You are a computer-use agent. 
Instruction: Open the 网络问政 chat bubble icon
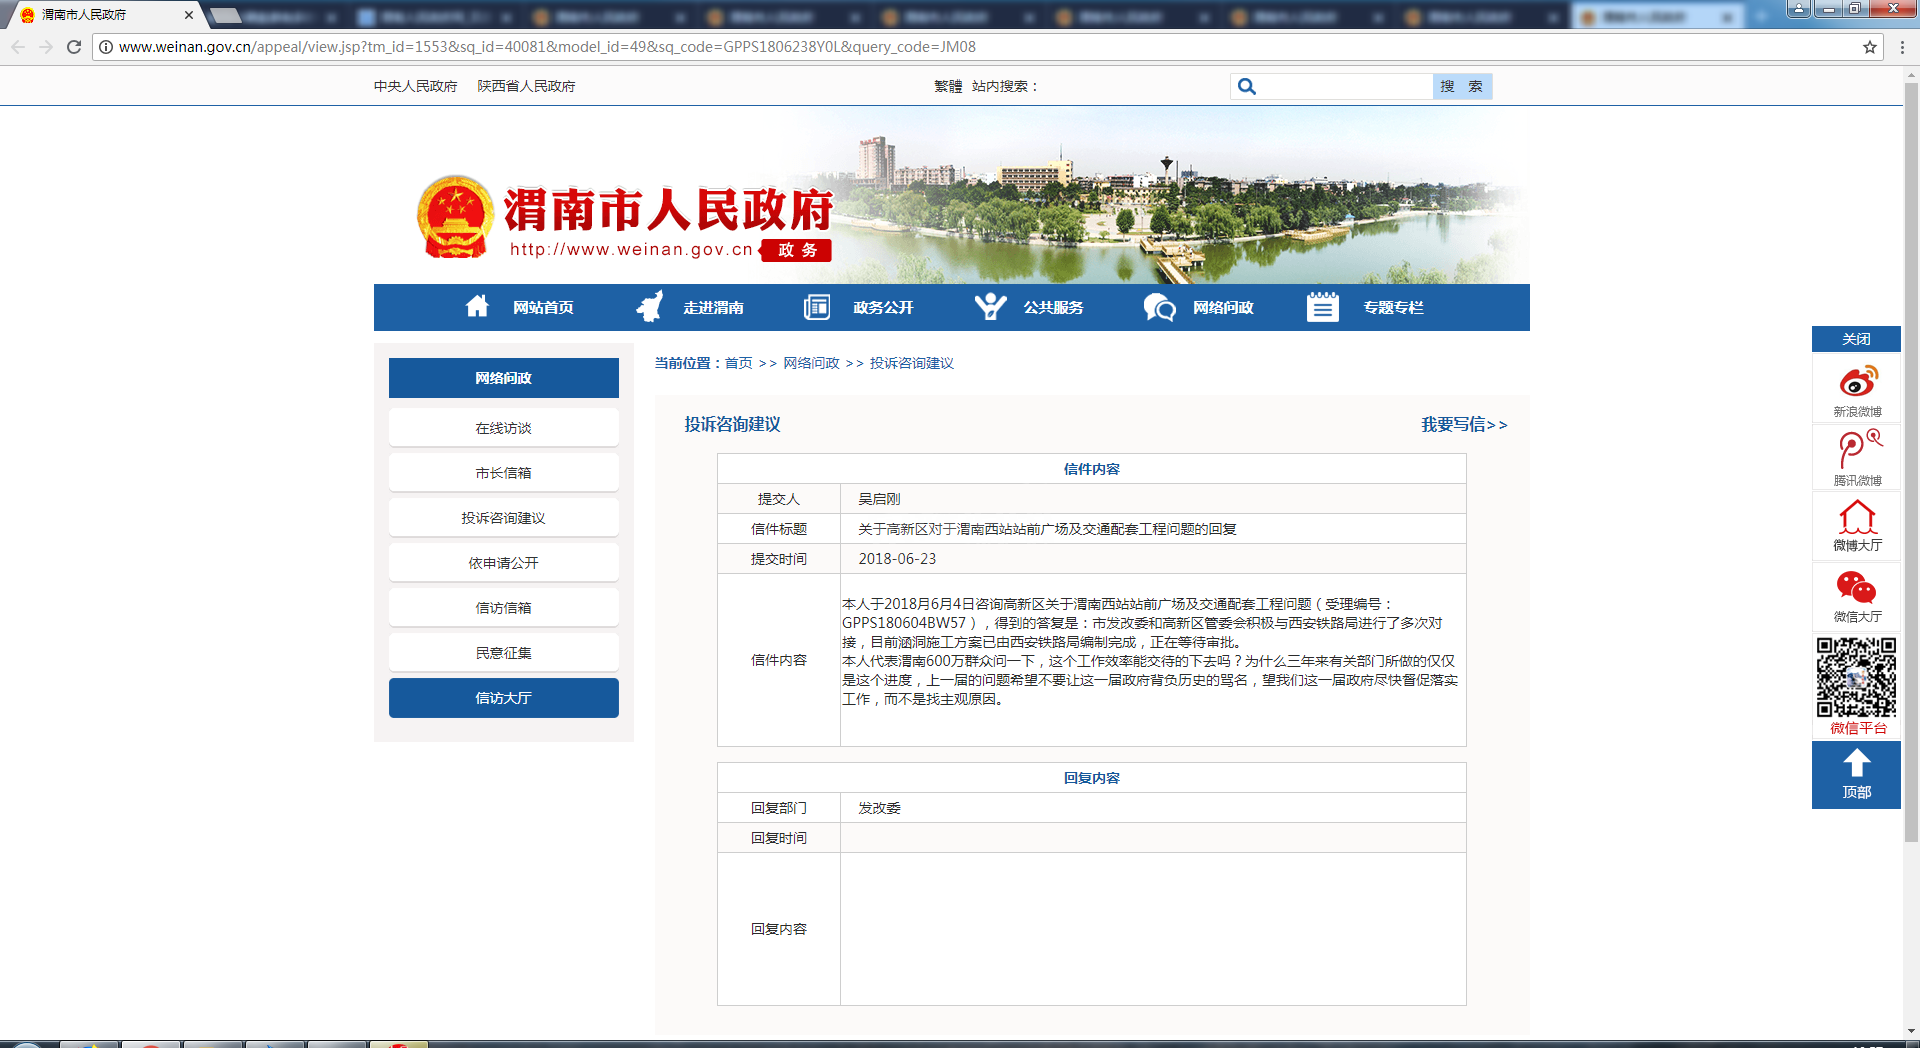1159,307
